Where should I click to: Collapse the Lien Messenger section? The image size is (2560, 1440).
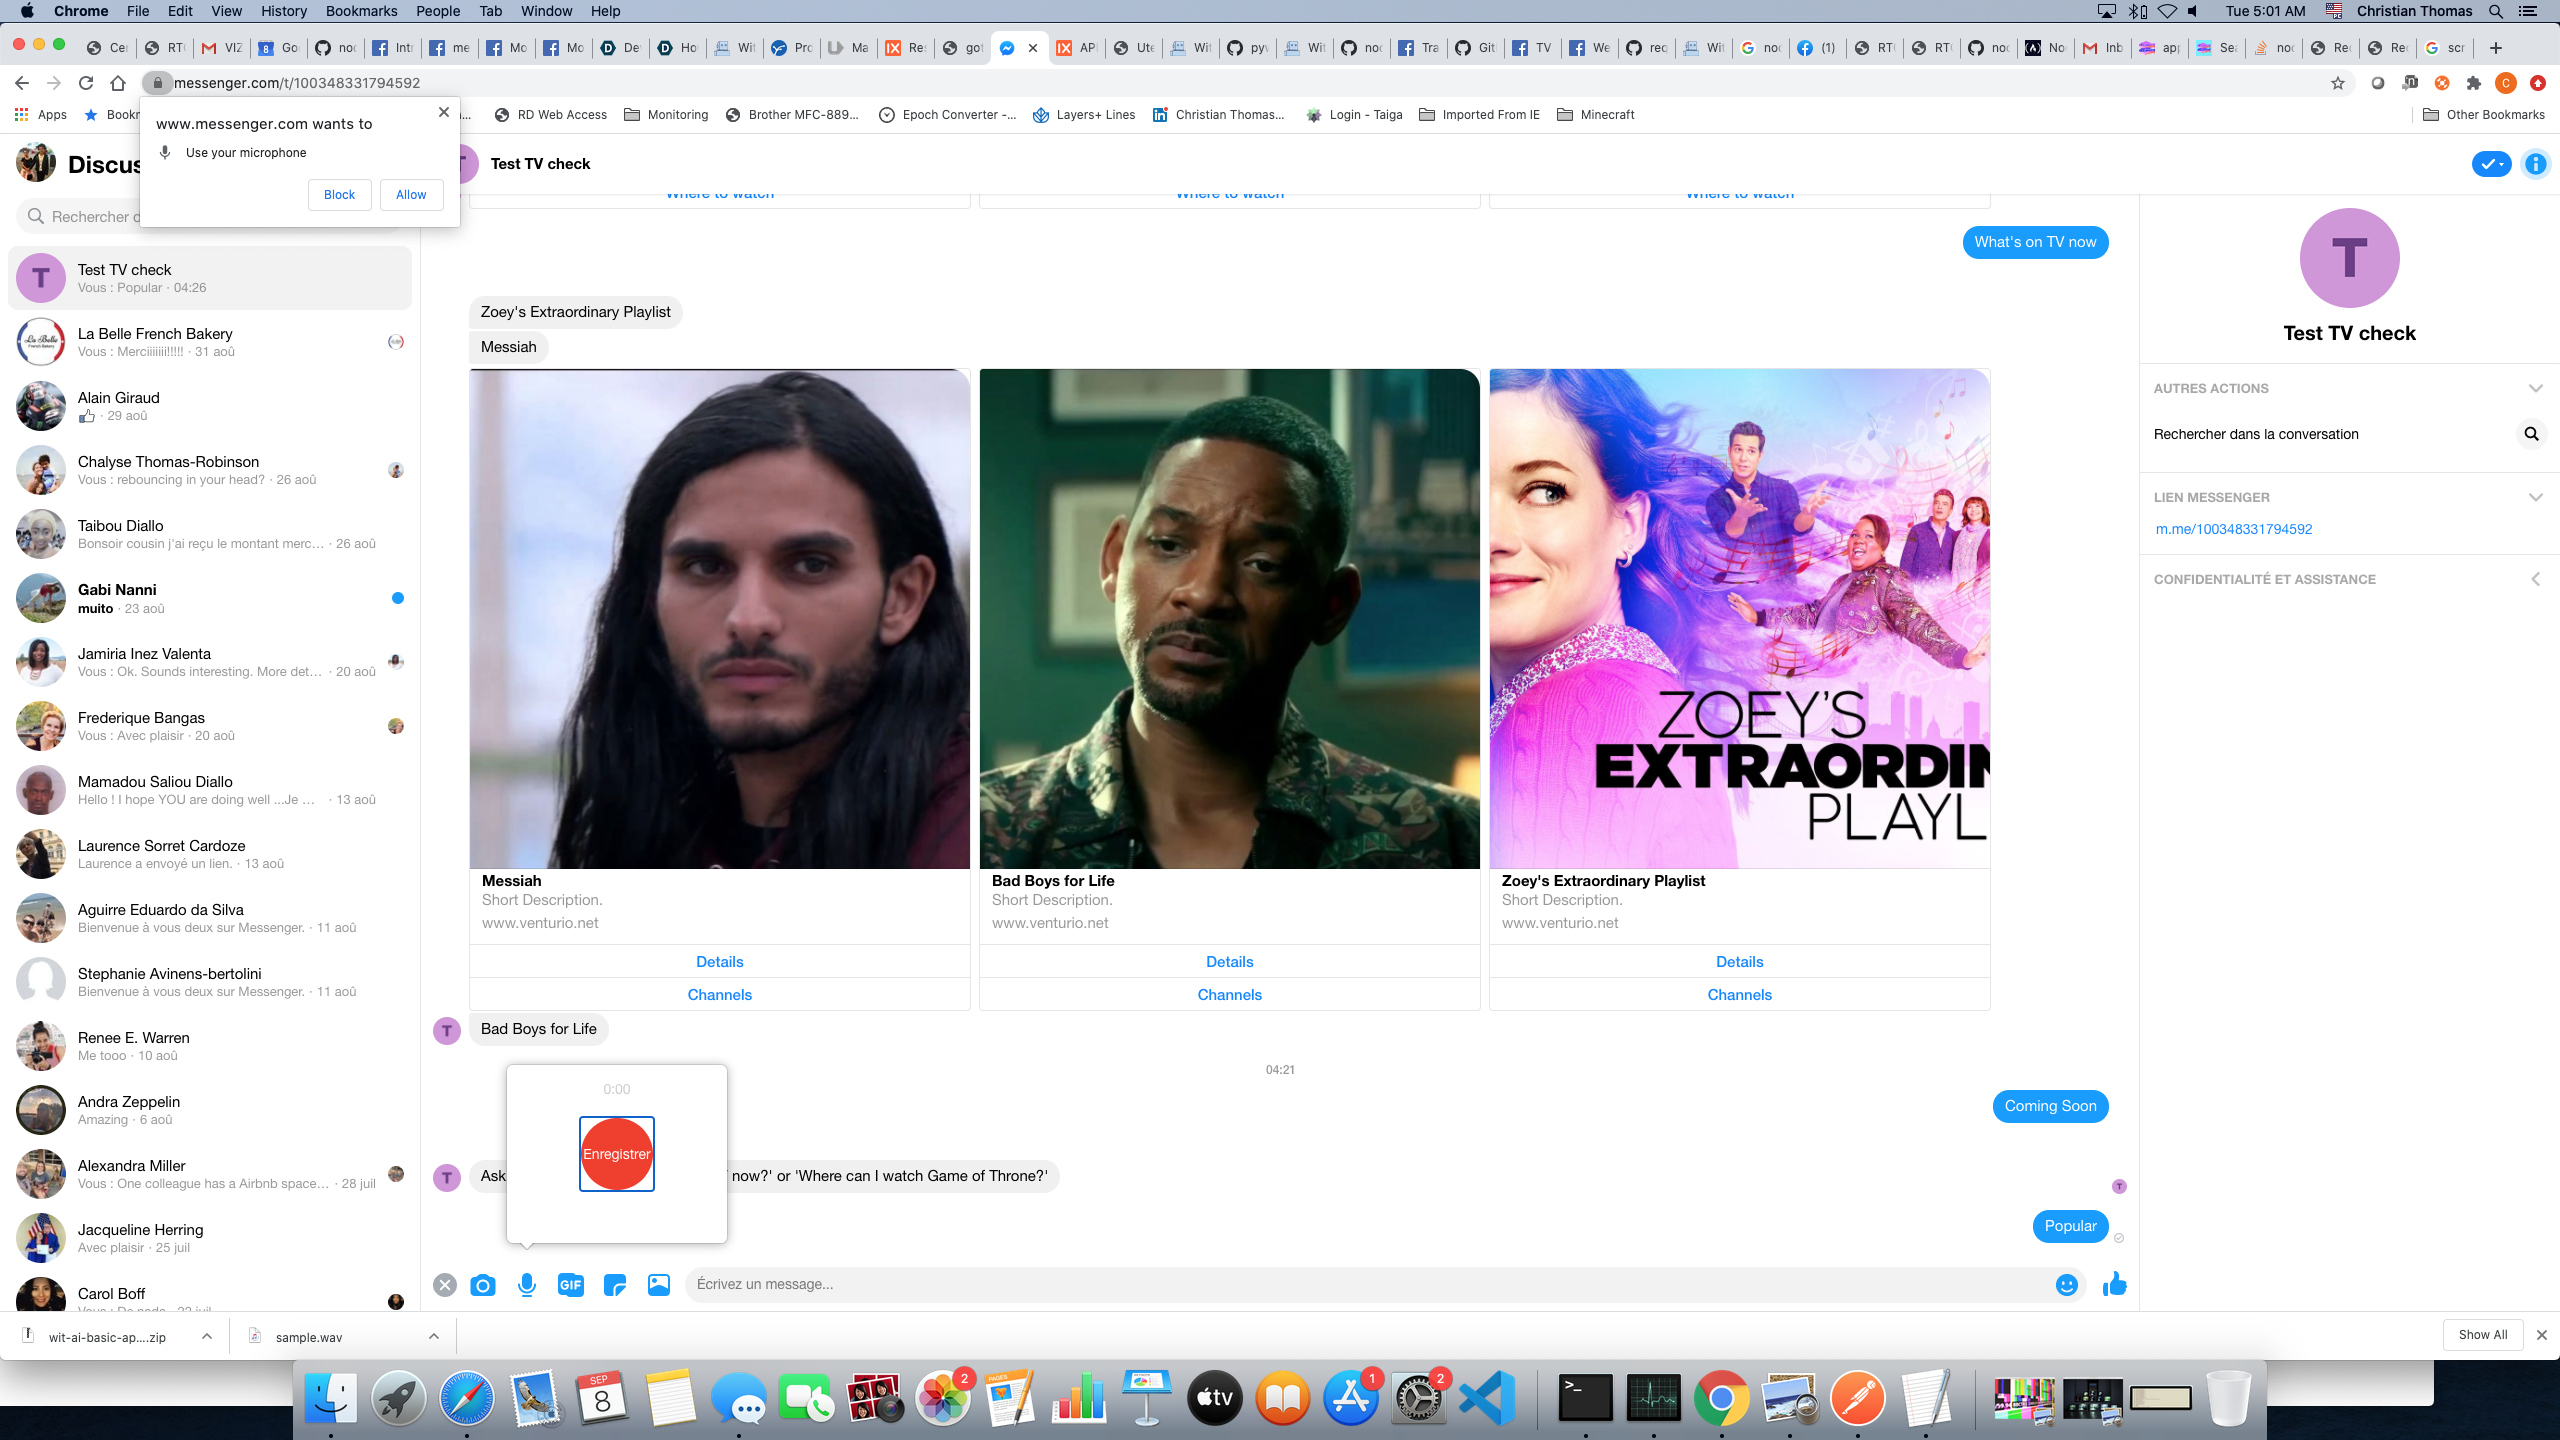click(x=2535, y=497)
